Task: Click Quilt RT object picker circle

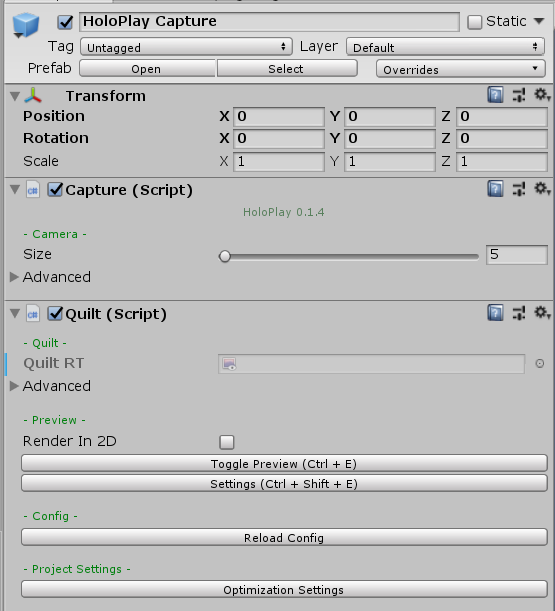Action: [x=539, y=364]
